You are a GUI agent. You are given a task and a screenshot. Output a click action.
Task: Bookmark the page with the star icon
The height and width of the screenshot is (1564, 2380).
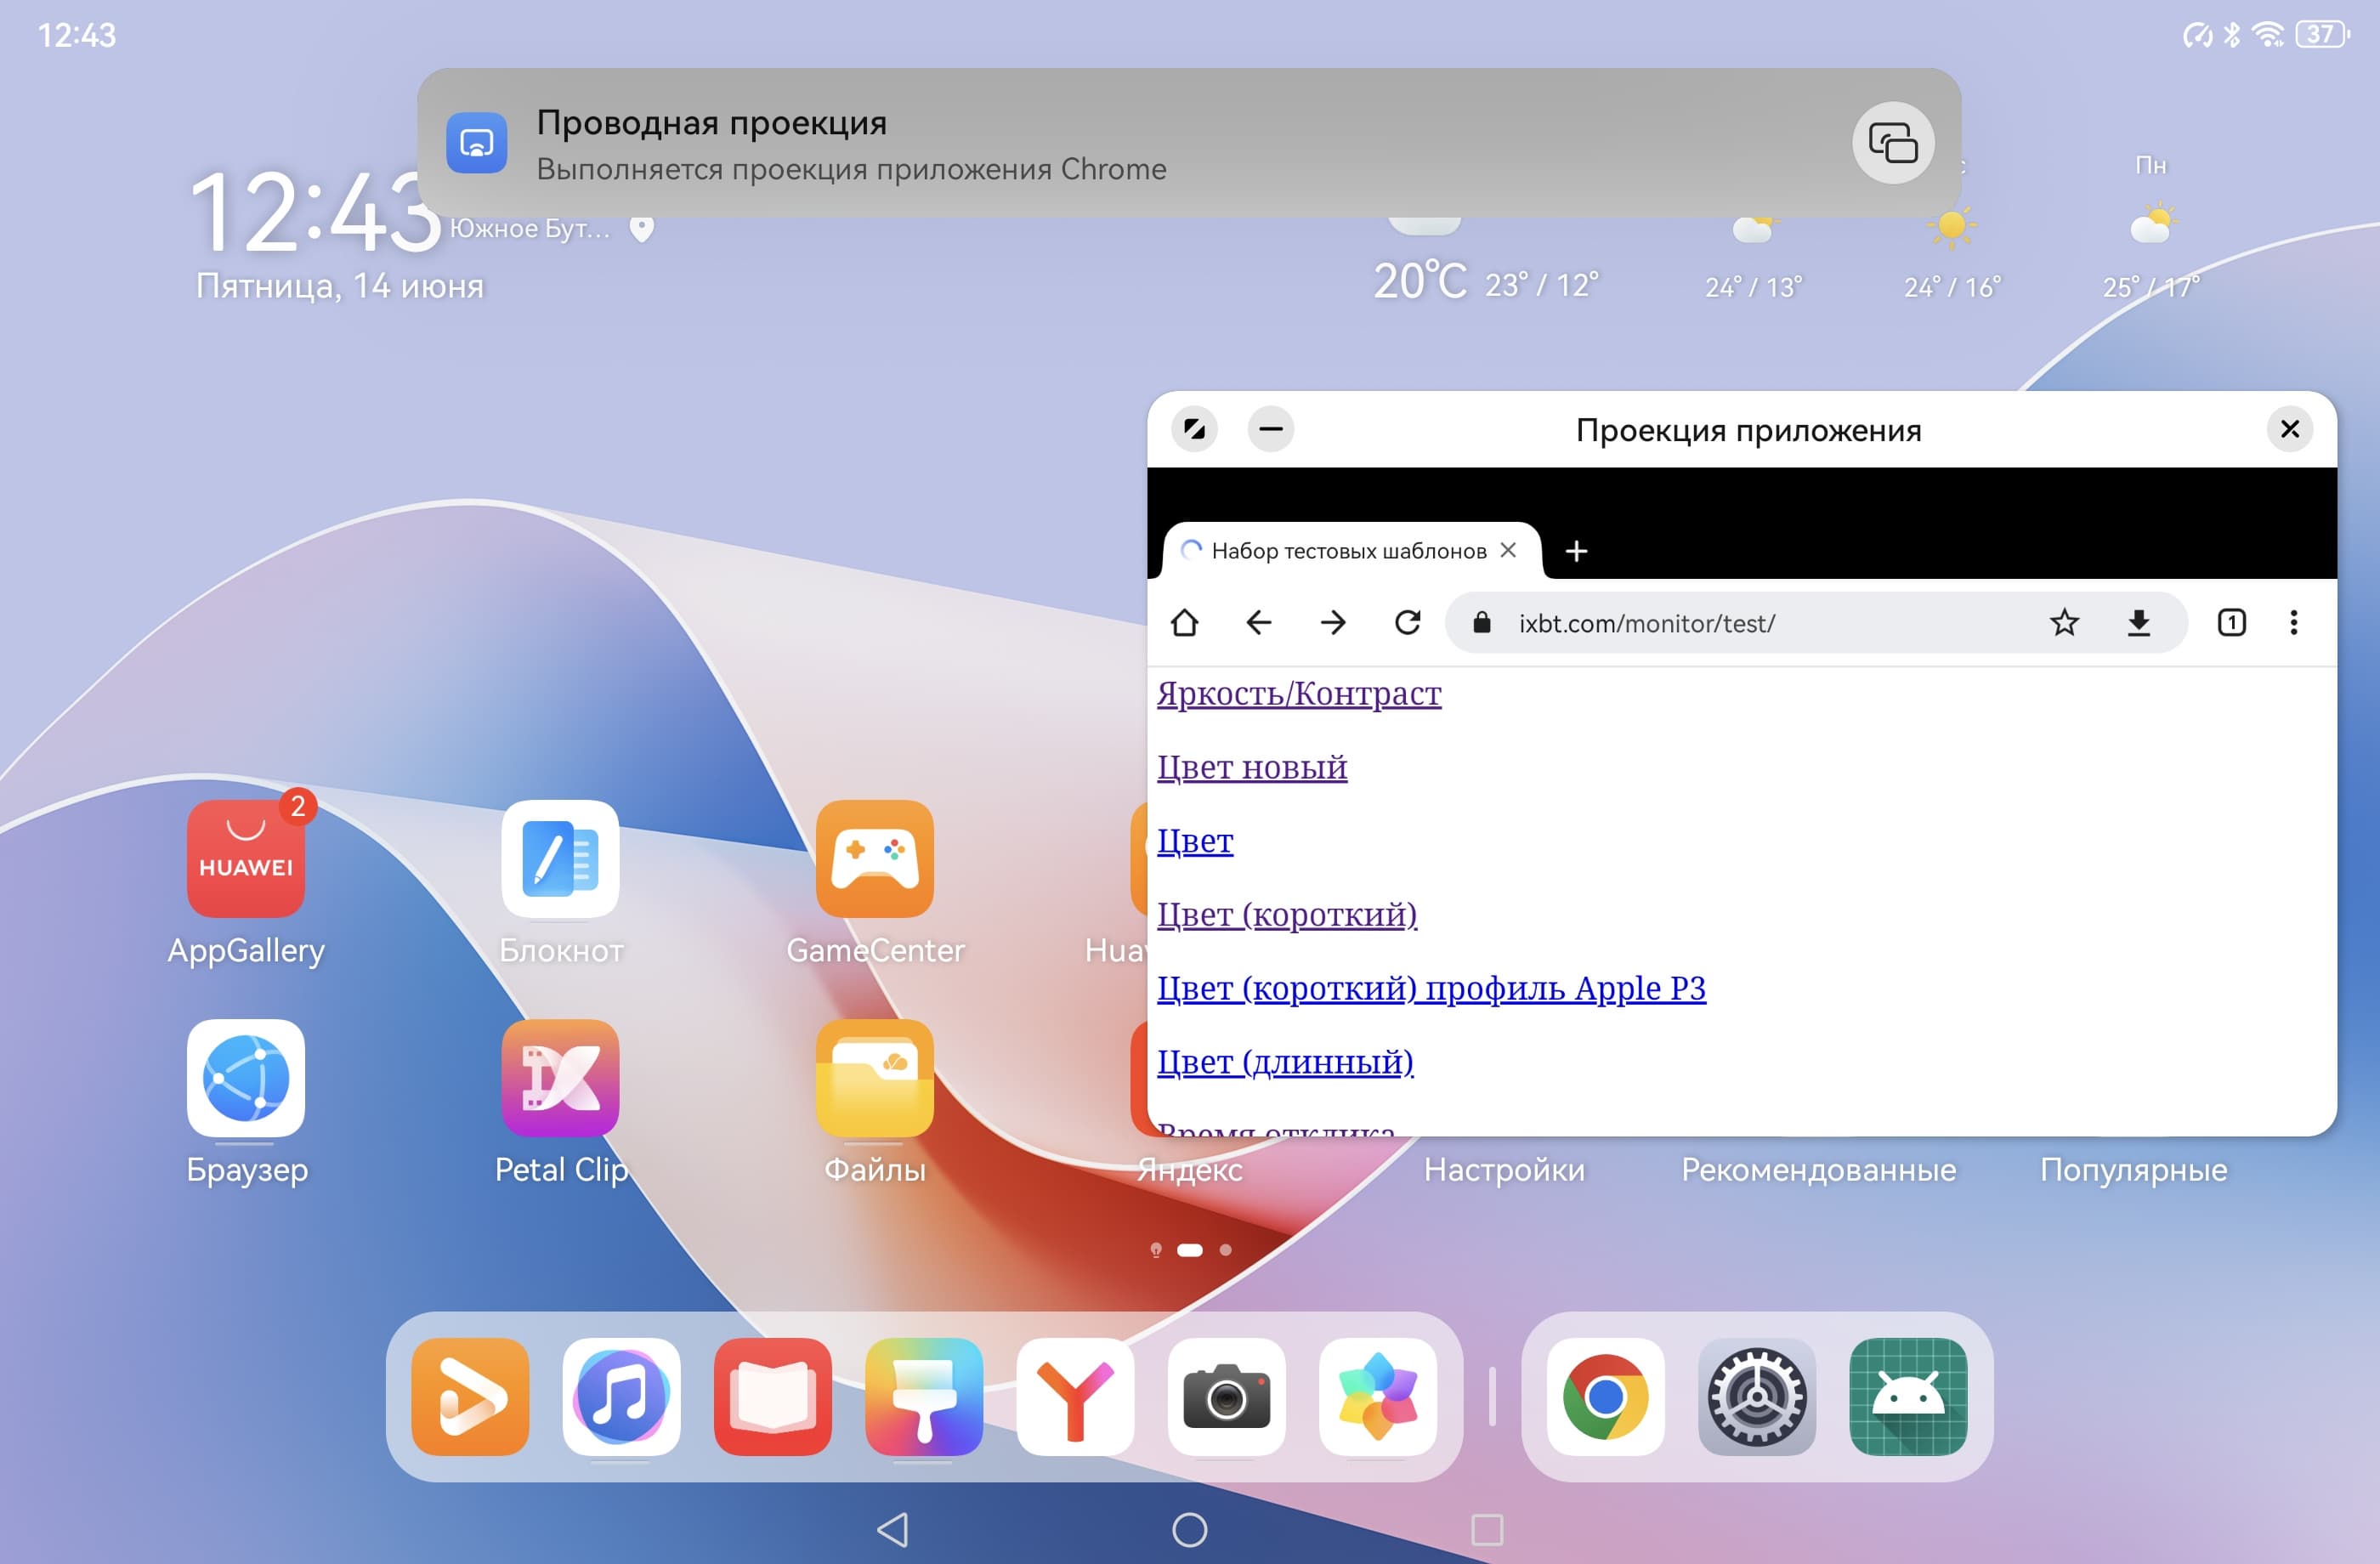(x=2064, y=623)
